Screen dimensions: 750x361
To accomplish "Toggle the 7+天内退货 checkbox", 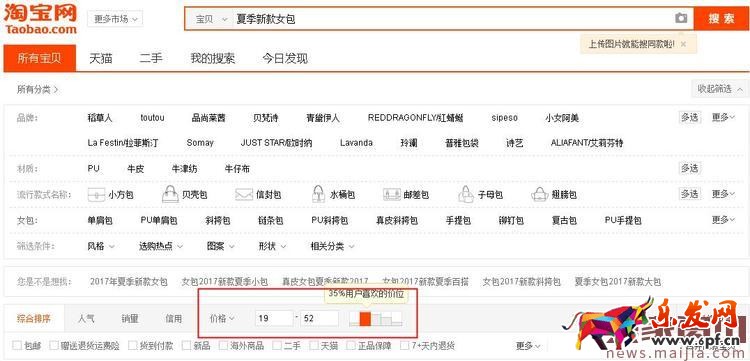I will tap(405, 345).
